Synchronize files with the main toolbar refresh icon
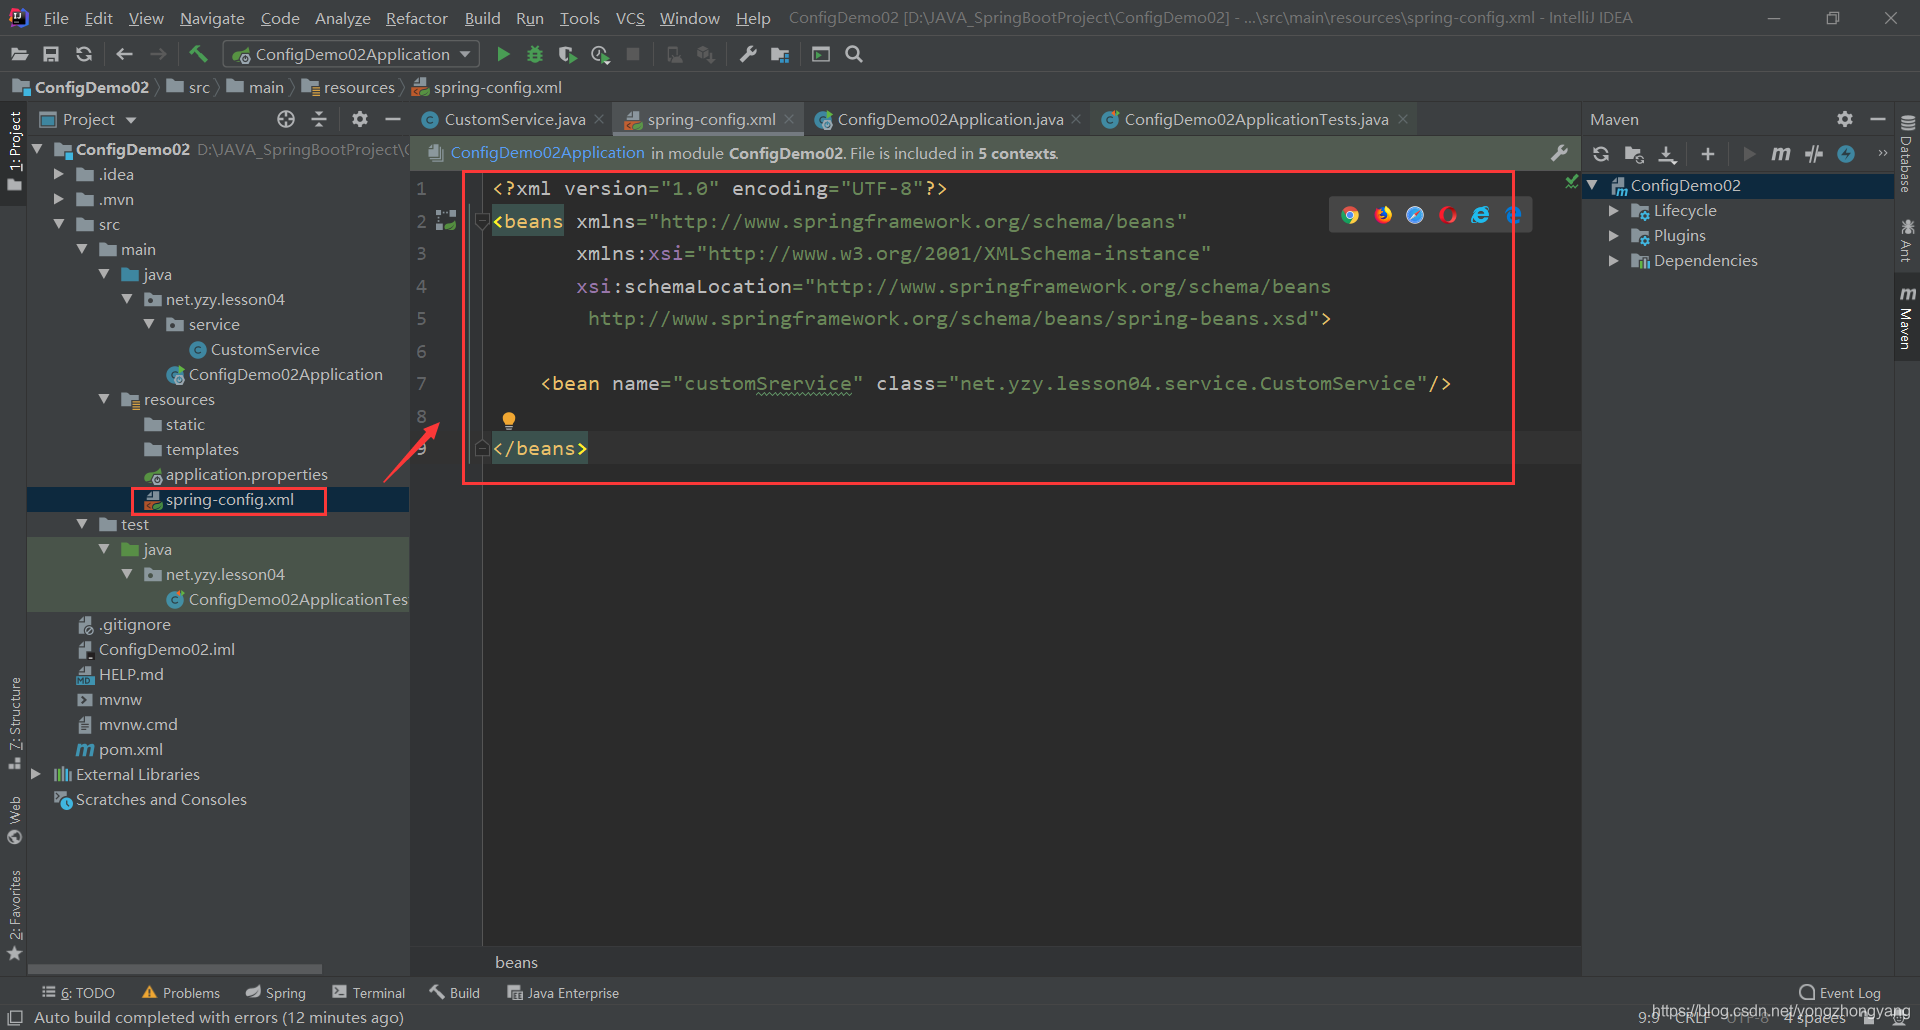The image size is (1920, 1030). [84, 54]
